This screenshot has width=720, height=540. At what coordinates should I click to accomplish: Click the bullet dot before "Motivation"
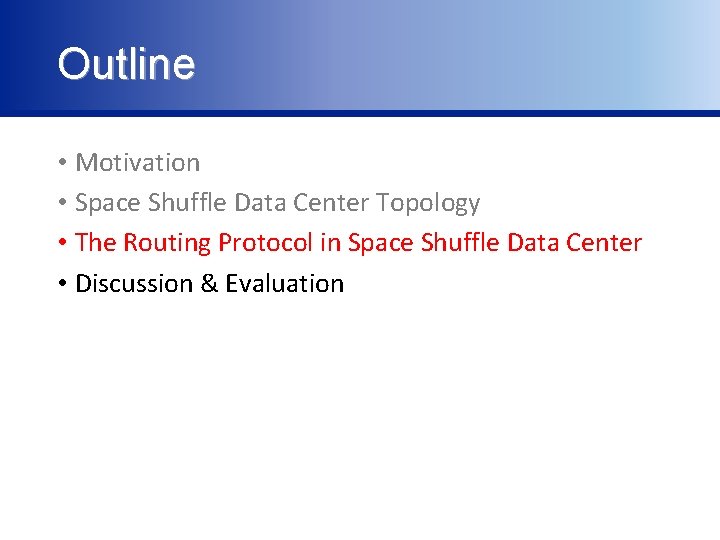63,162
